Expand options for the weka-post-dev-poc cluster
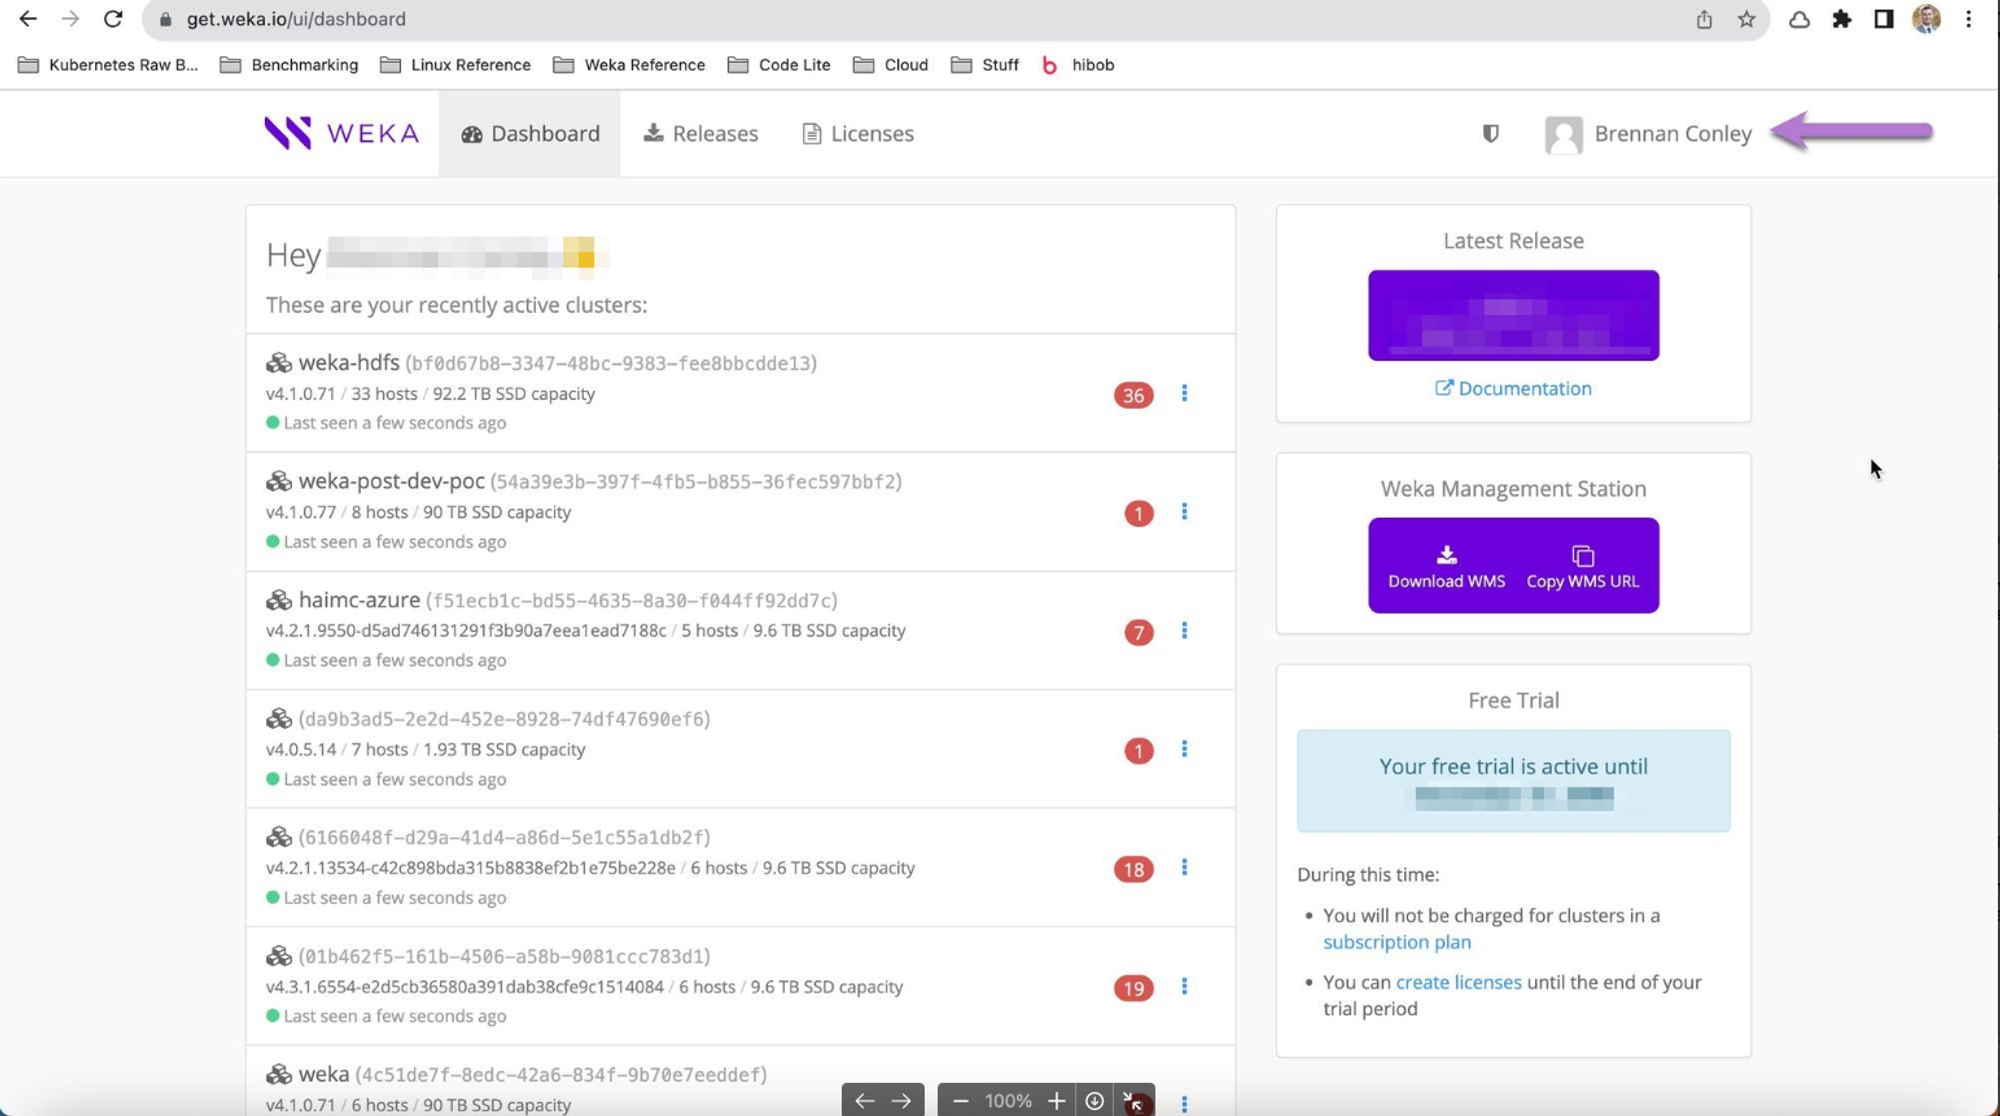The height and width of the screenshot is (1116, 2000). pyautogui.click(x=1184, y=512)
